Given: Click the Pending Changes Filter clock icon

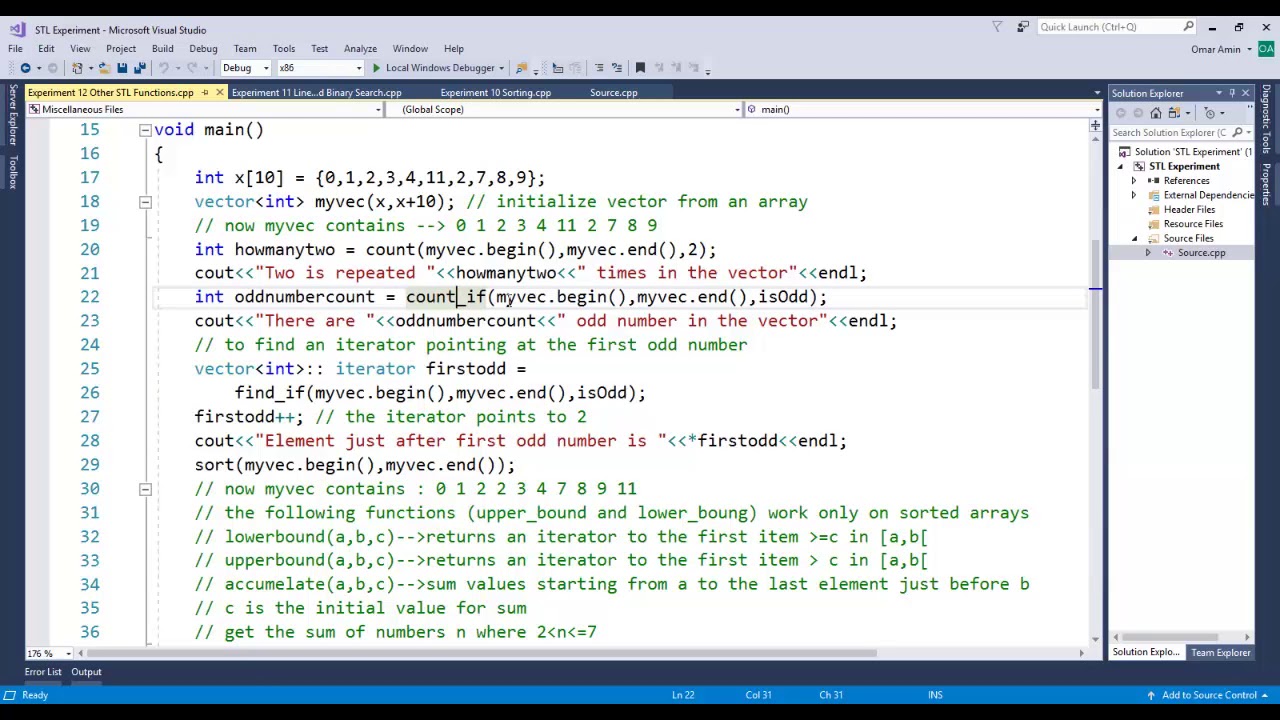Looking at the screenshot, I should (1209, 113).
